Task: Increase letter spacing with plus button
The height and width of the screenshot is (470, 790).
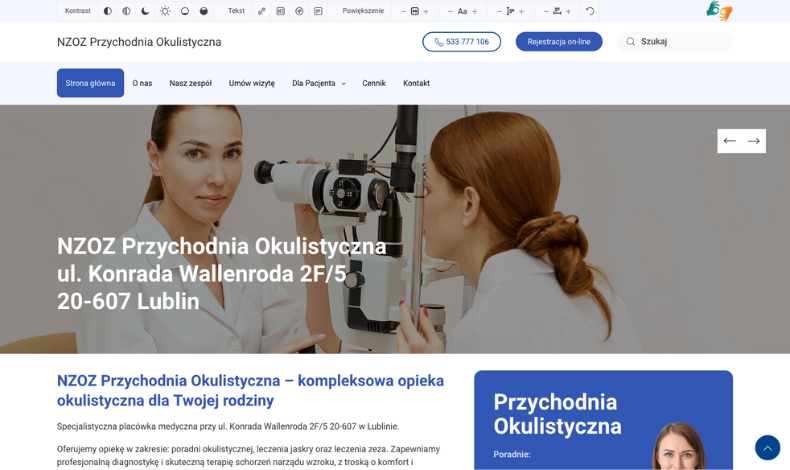Action: pyautogui.click(x=568, y=11)
